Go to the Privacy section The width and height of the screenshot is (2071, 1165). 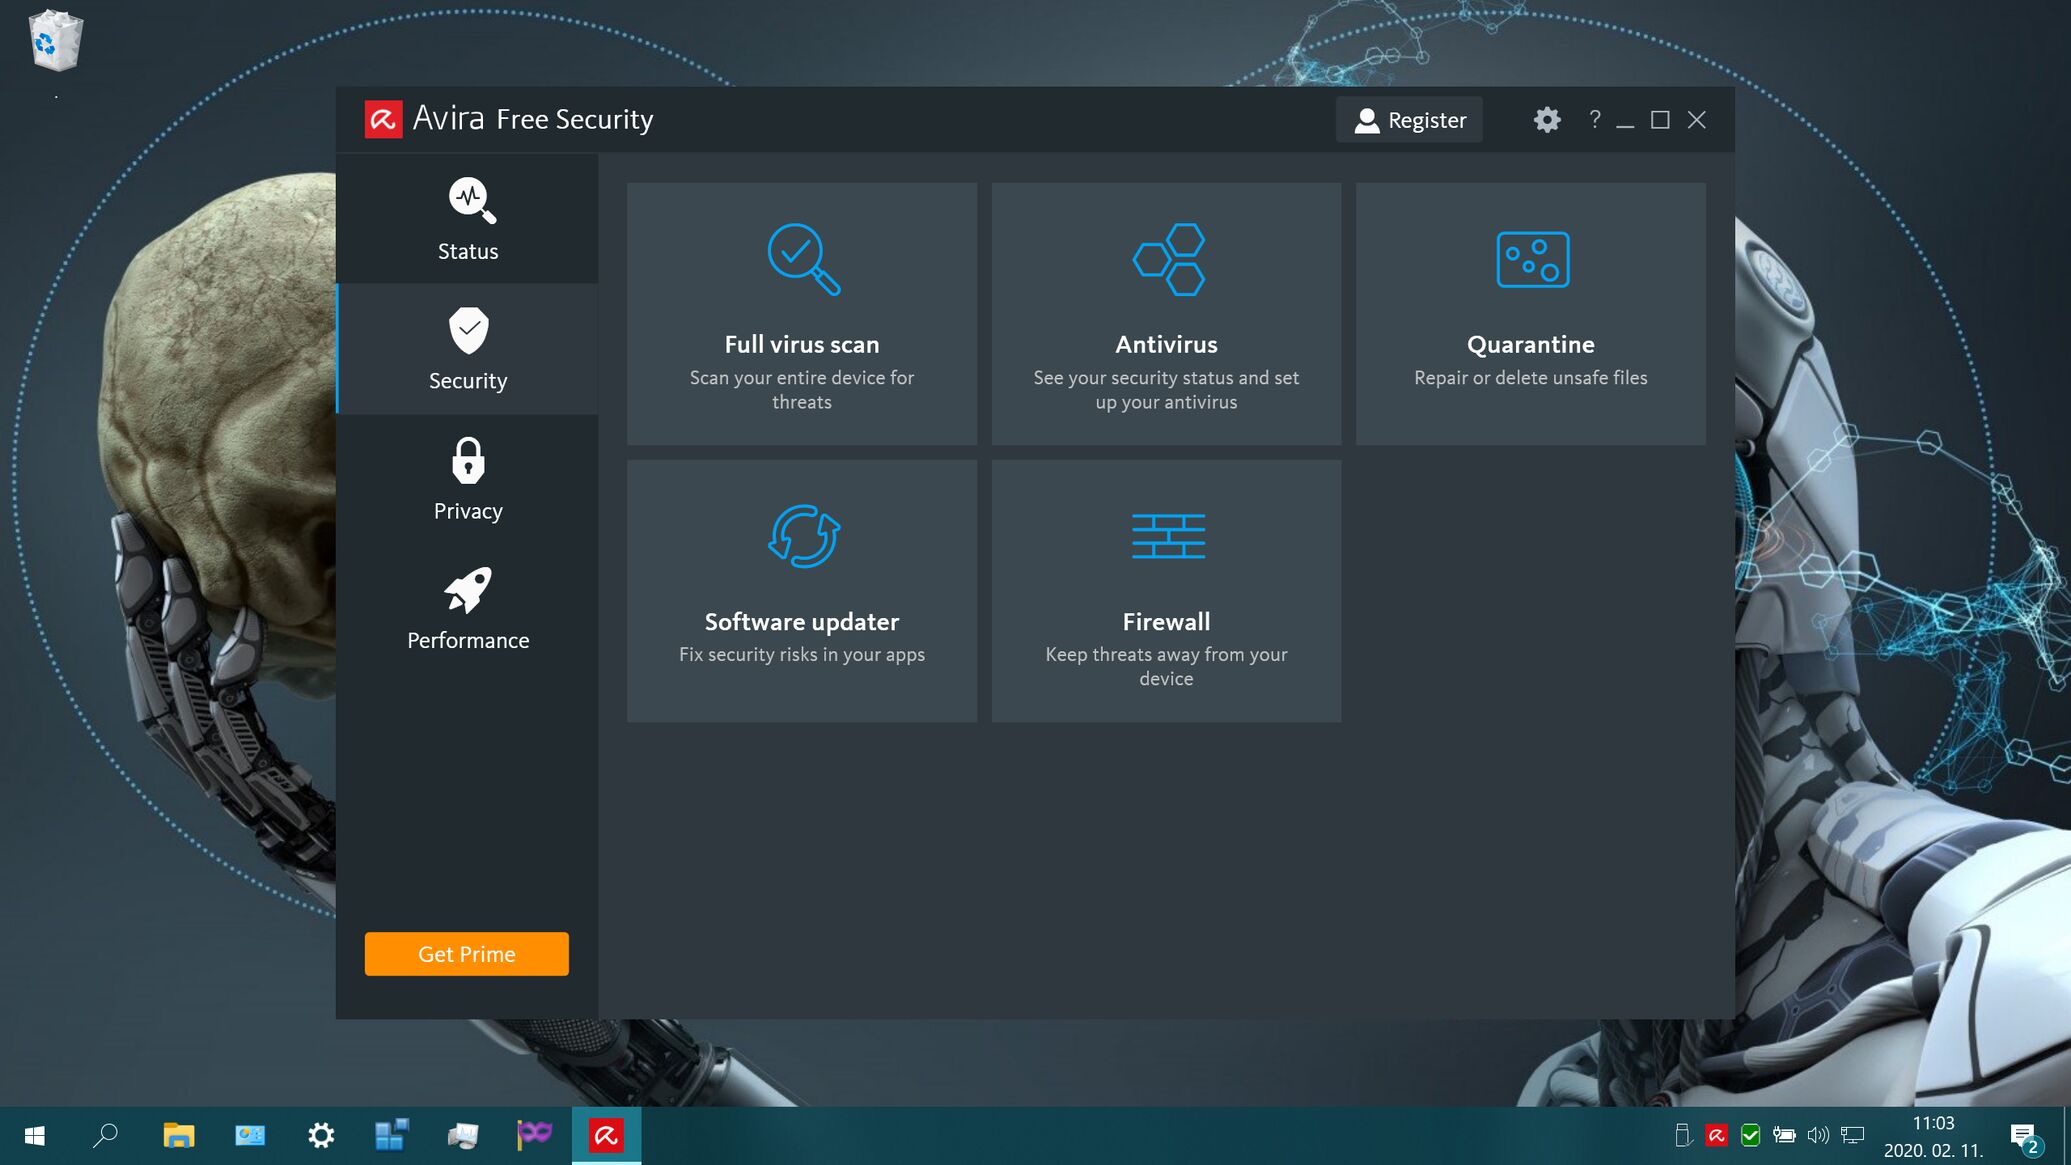point(468,479)
